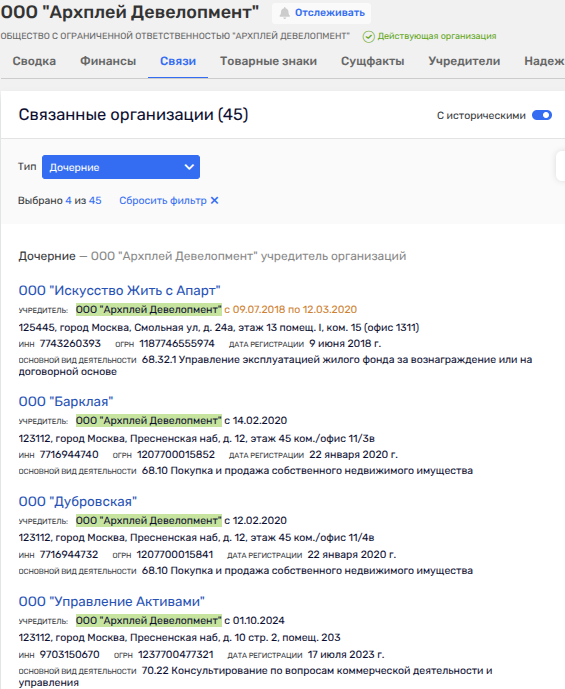Screen dimensions: 565x689
Task: Go to the Сущфакты tab
Action: click(x=373, y=61)
